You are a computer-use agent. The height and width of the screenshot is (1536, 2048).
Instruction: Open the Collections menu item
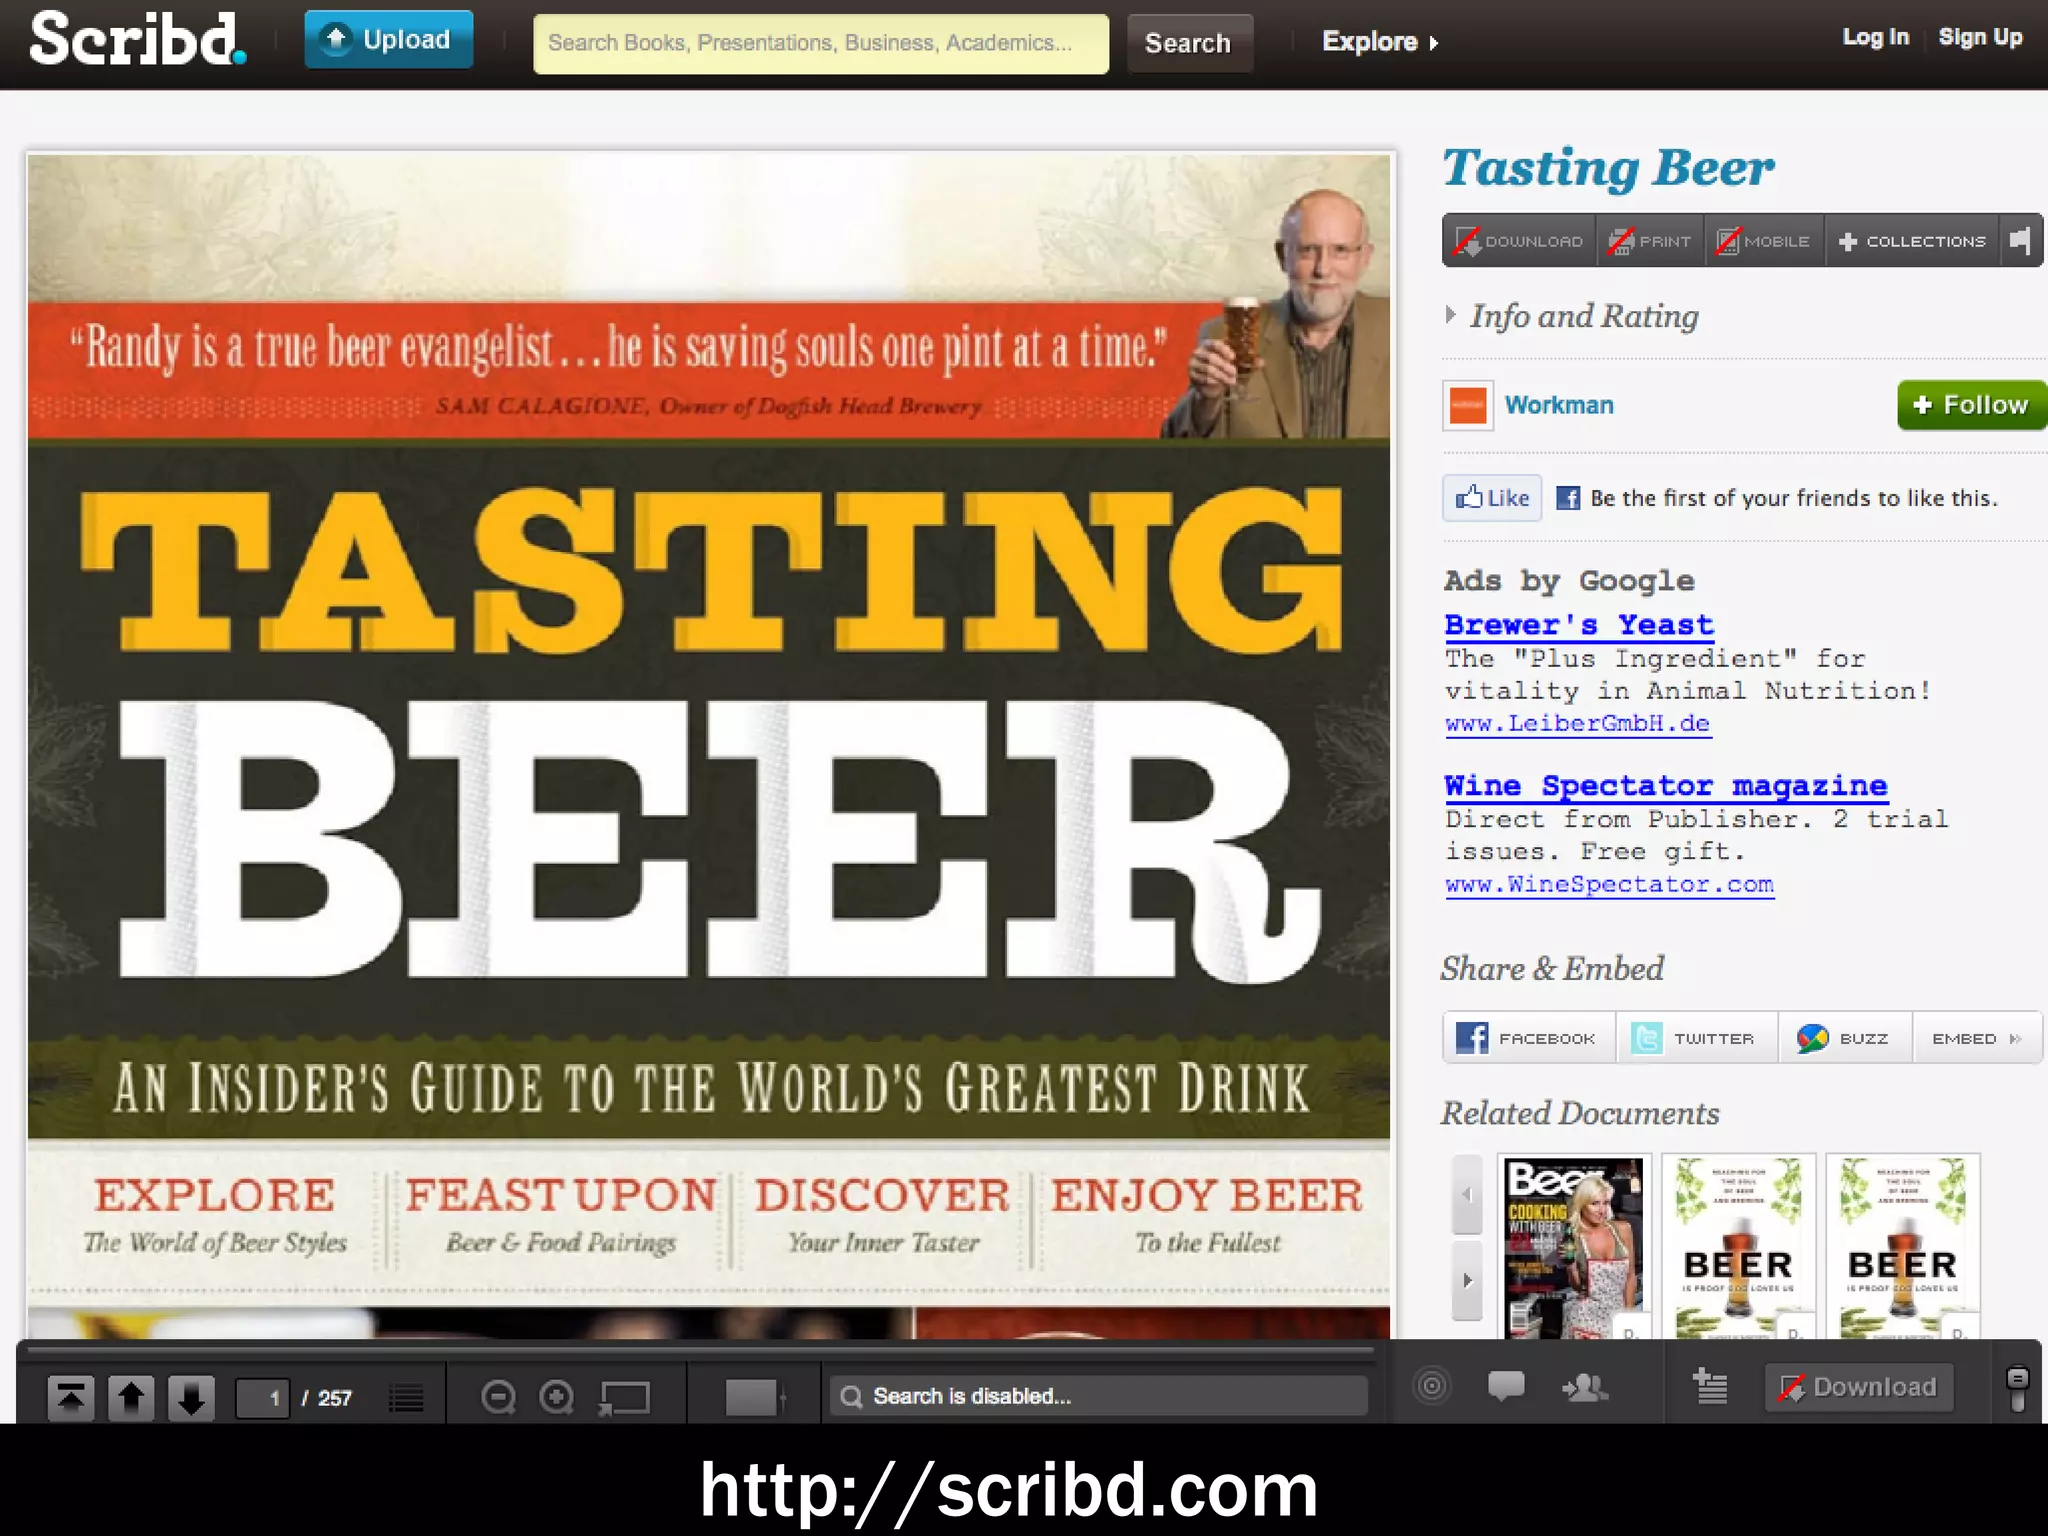pos(1912,241)
